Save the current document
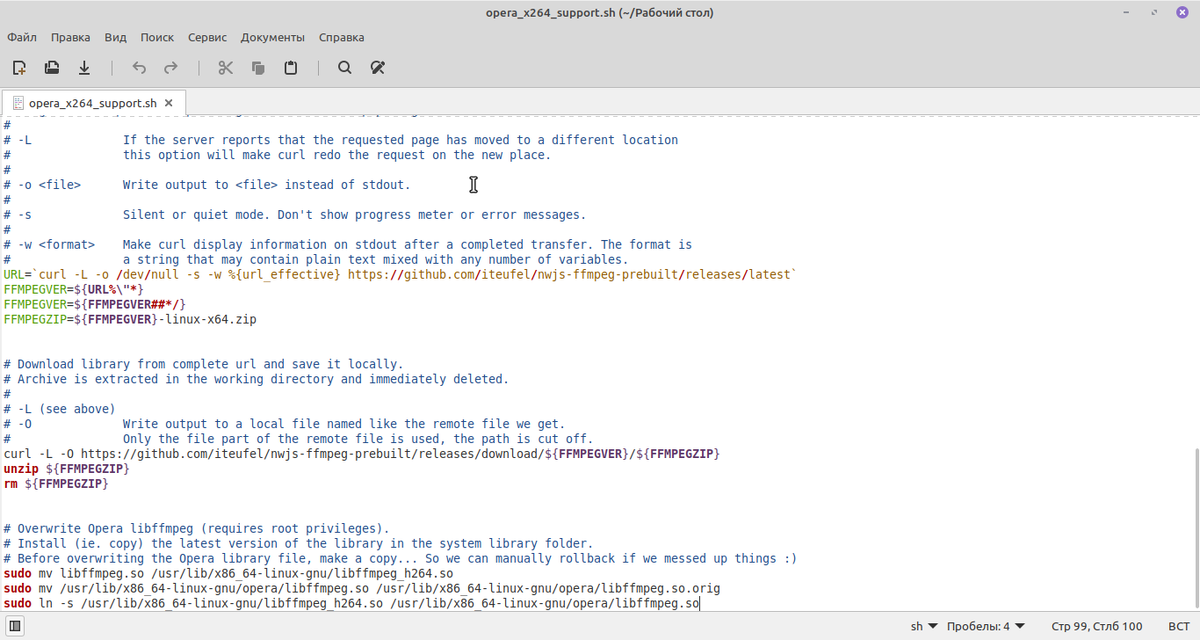This screenshot has height=640, width=1200. [84, 68]
